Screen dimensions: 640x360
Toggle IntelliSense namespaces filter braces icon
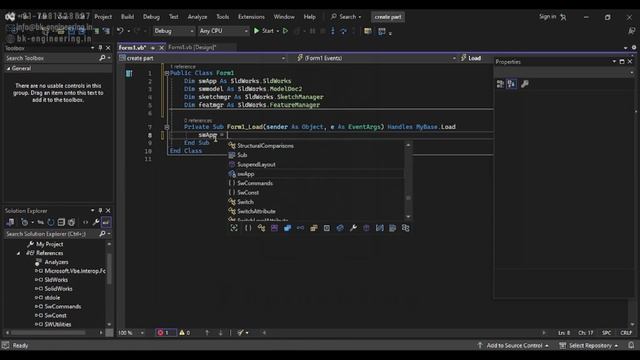[248, 228]
